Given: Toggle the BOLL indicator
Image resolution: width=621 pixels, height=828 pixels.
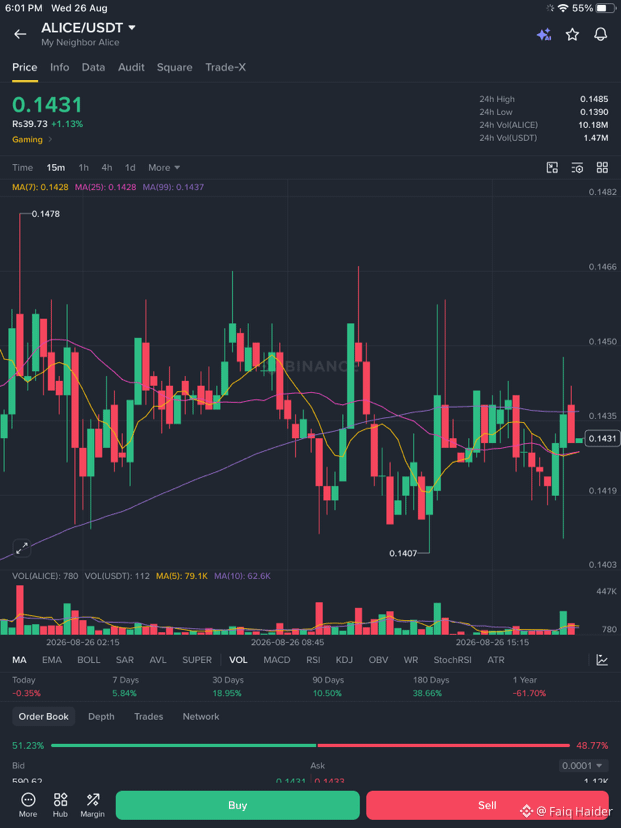Looking at the screenshot, I should pos(89,660).
